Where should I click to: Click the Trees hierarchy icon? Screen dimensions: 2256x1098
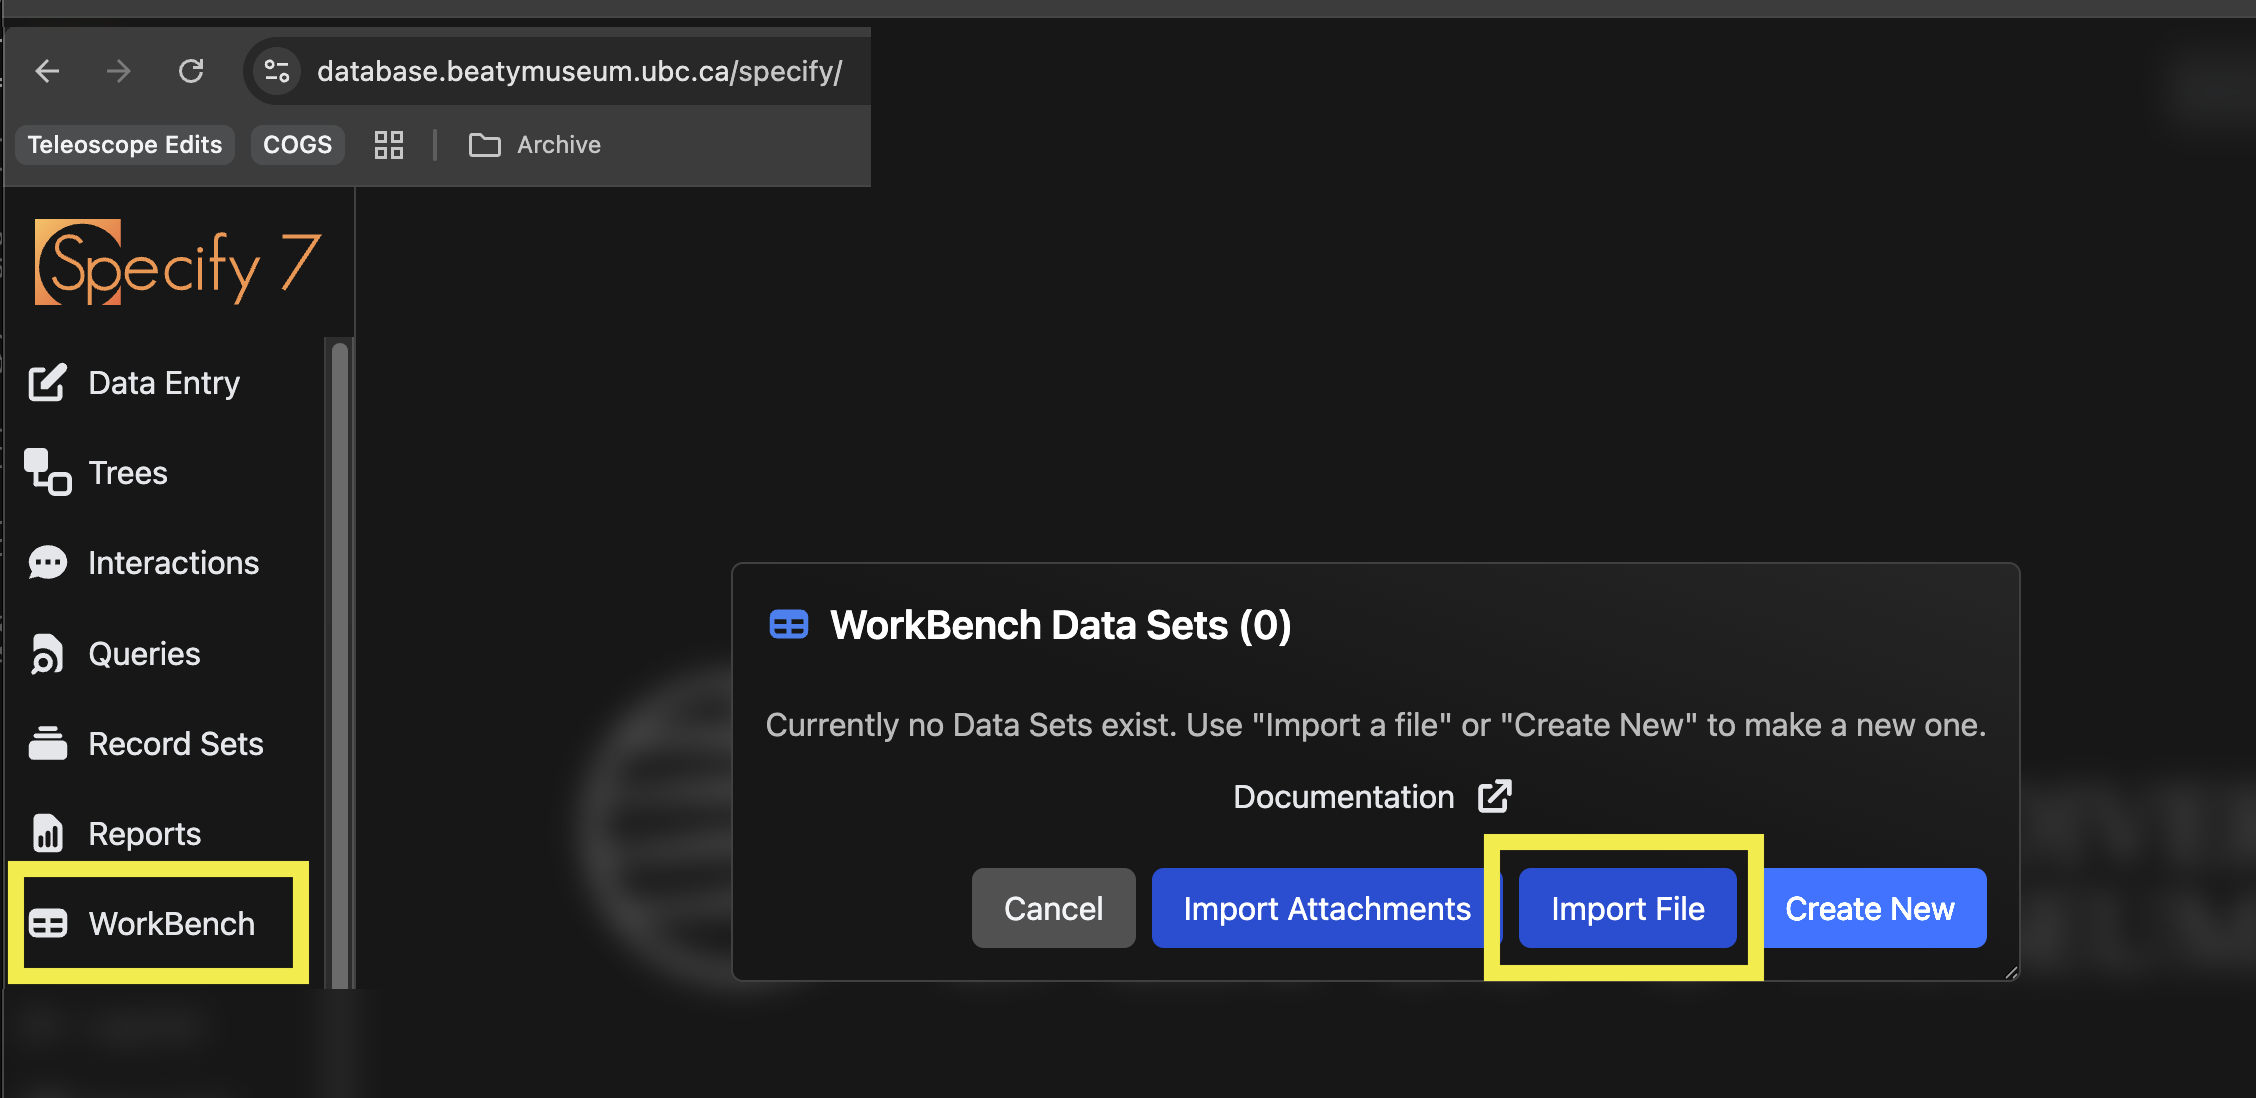click(47, 472)
